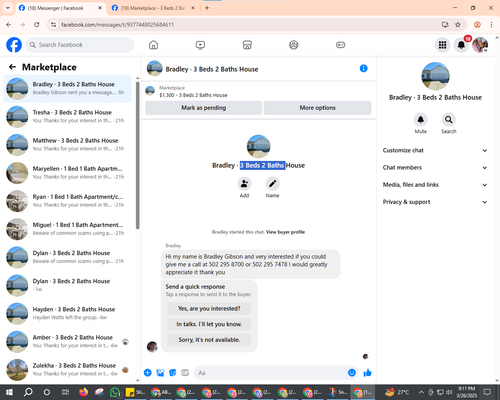Open Windows Task View button

pyautogui.click(x=65, y=392)
